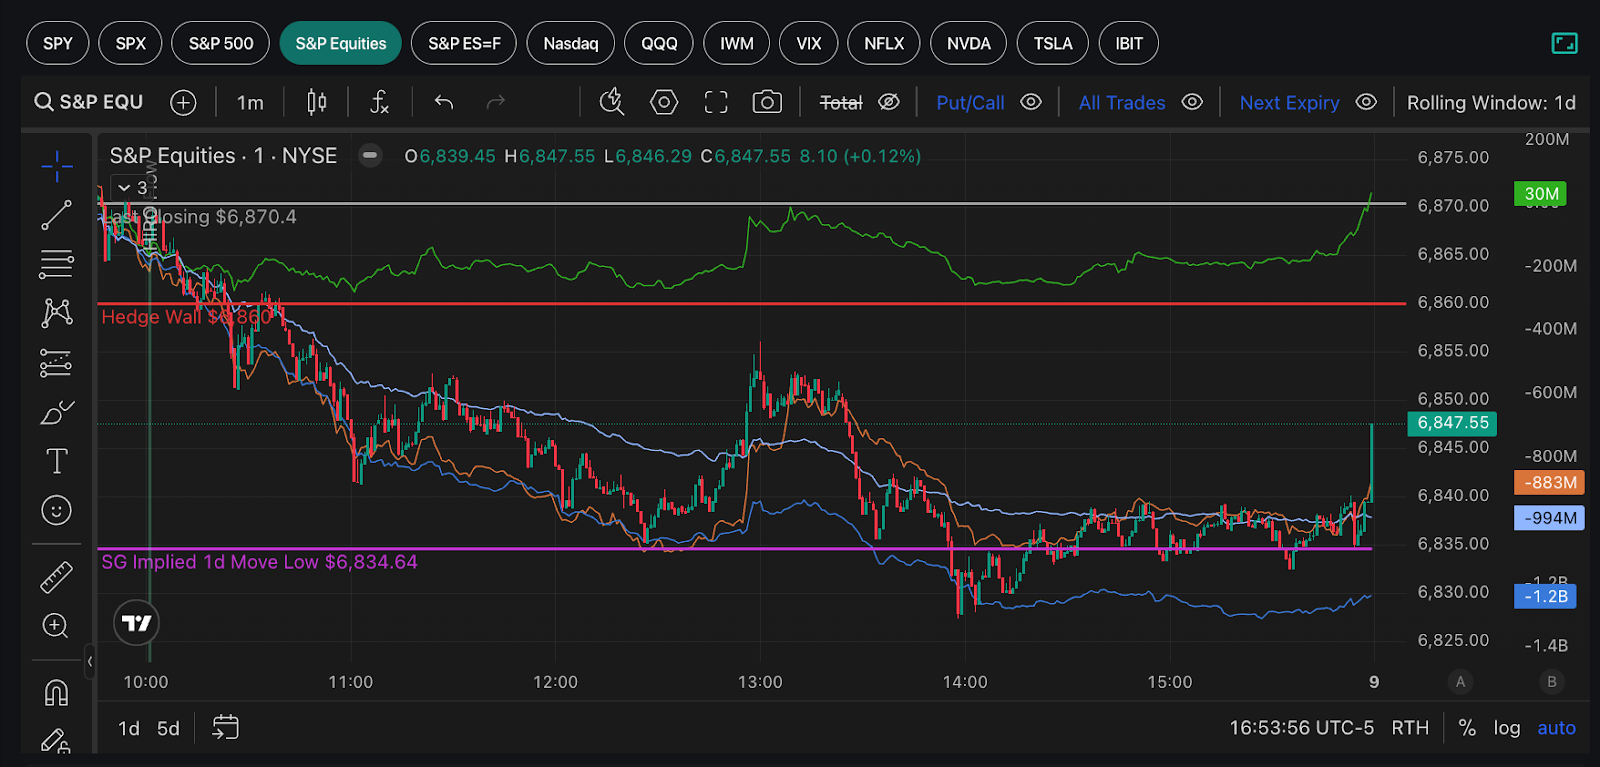Click the All Trades label
This screenshot has width=1600, height=767.
click(1122, 102)
